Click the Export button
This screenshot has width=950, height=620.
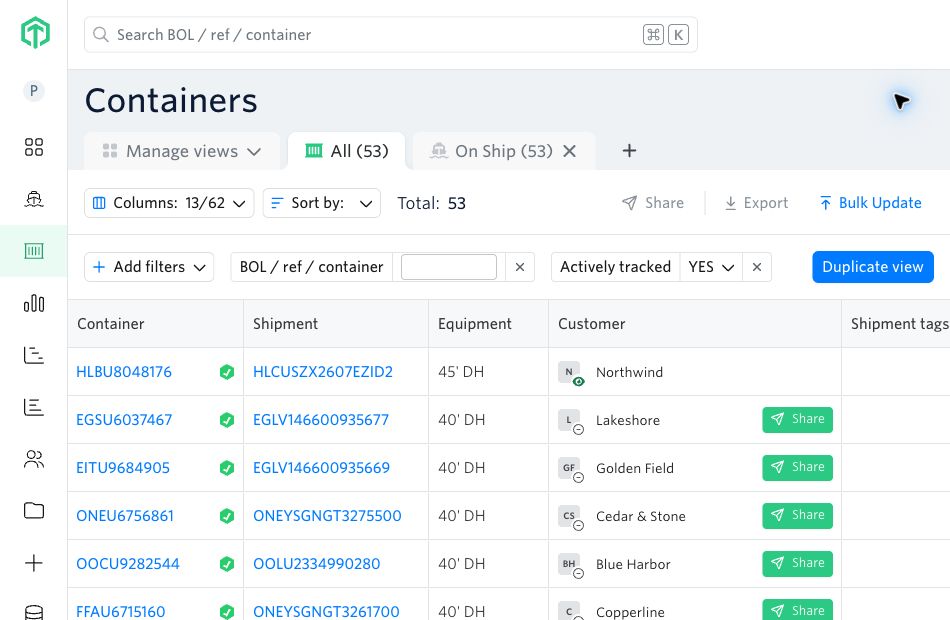click(756, 203)
